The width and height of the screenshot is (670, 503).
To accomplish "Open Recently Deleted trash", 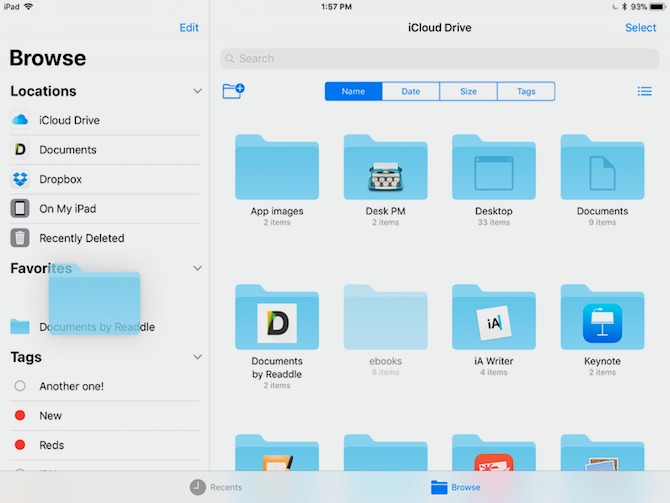I will tap(81, 238).
